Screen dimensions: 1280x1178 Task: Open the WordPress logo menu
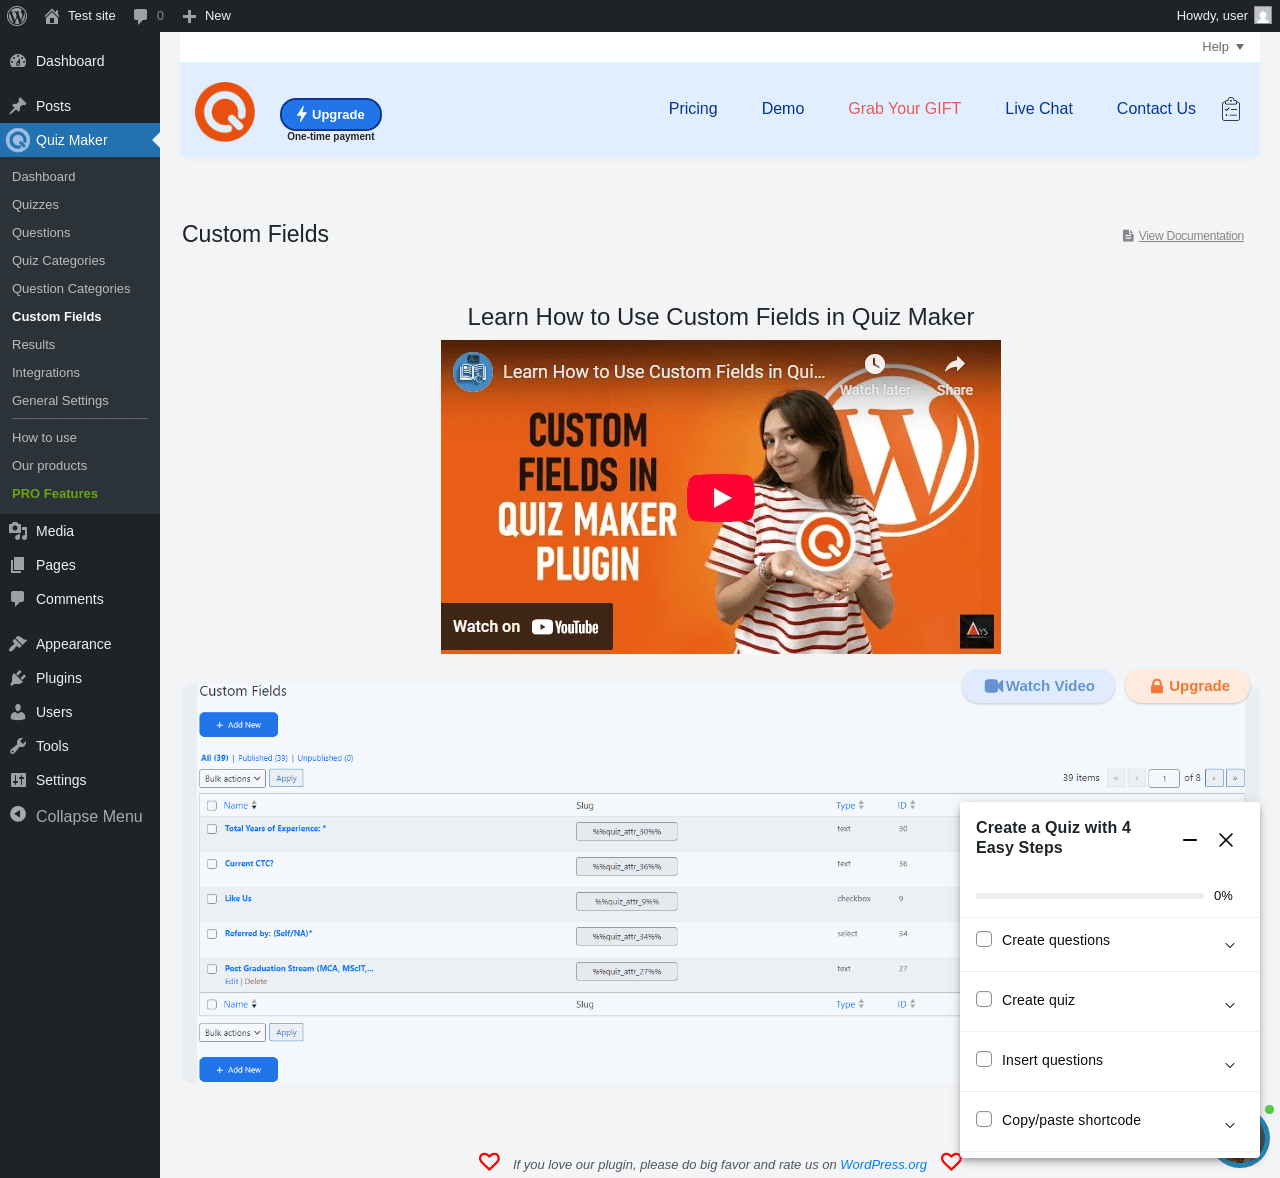[x=17, y=16]
